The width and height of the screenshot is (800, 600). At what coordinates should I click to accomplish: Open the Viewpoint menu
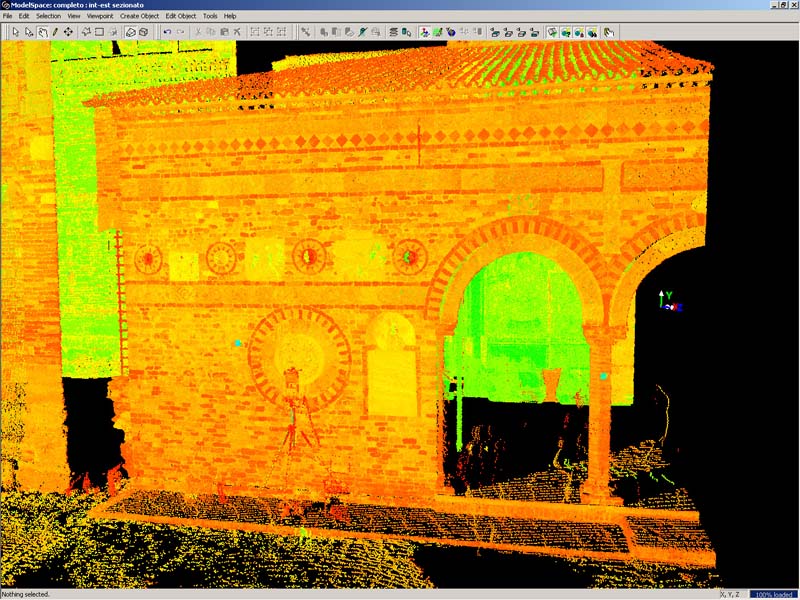pos(100,16)
